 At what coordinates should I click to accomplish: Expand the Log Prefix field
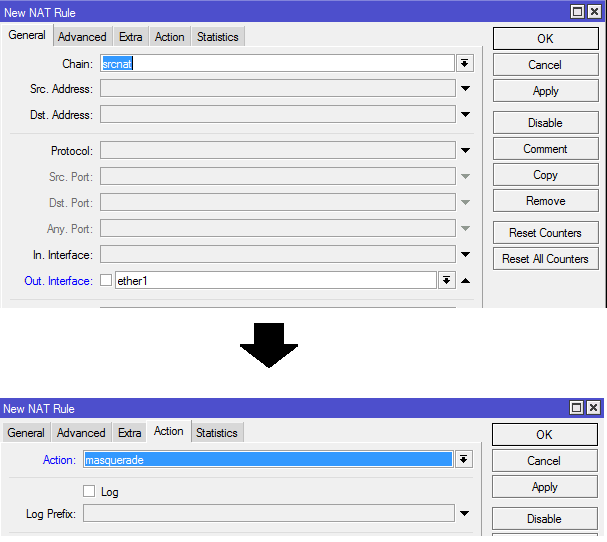(x=464, y=513)
